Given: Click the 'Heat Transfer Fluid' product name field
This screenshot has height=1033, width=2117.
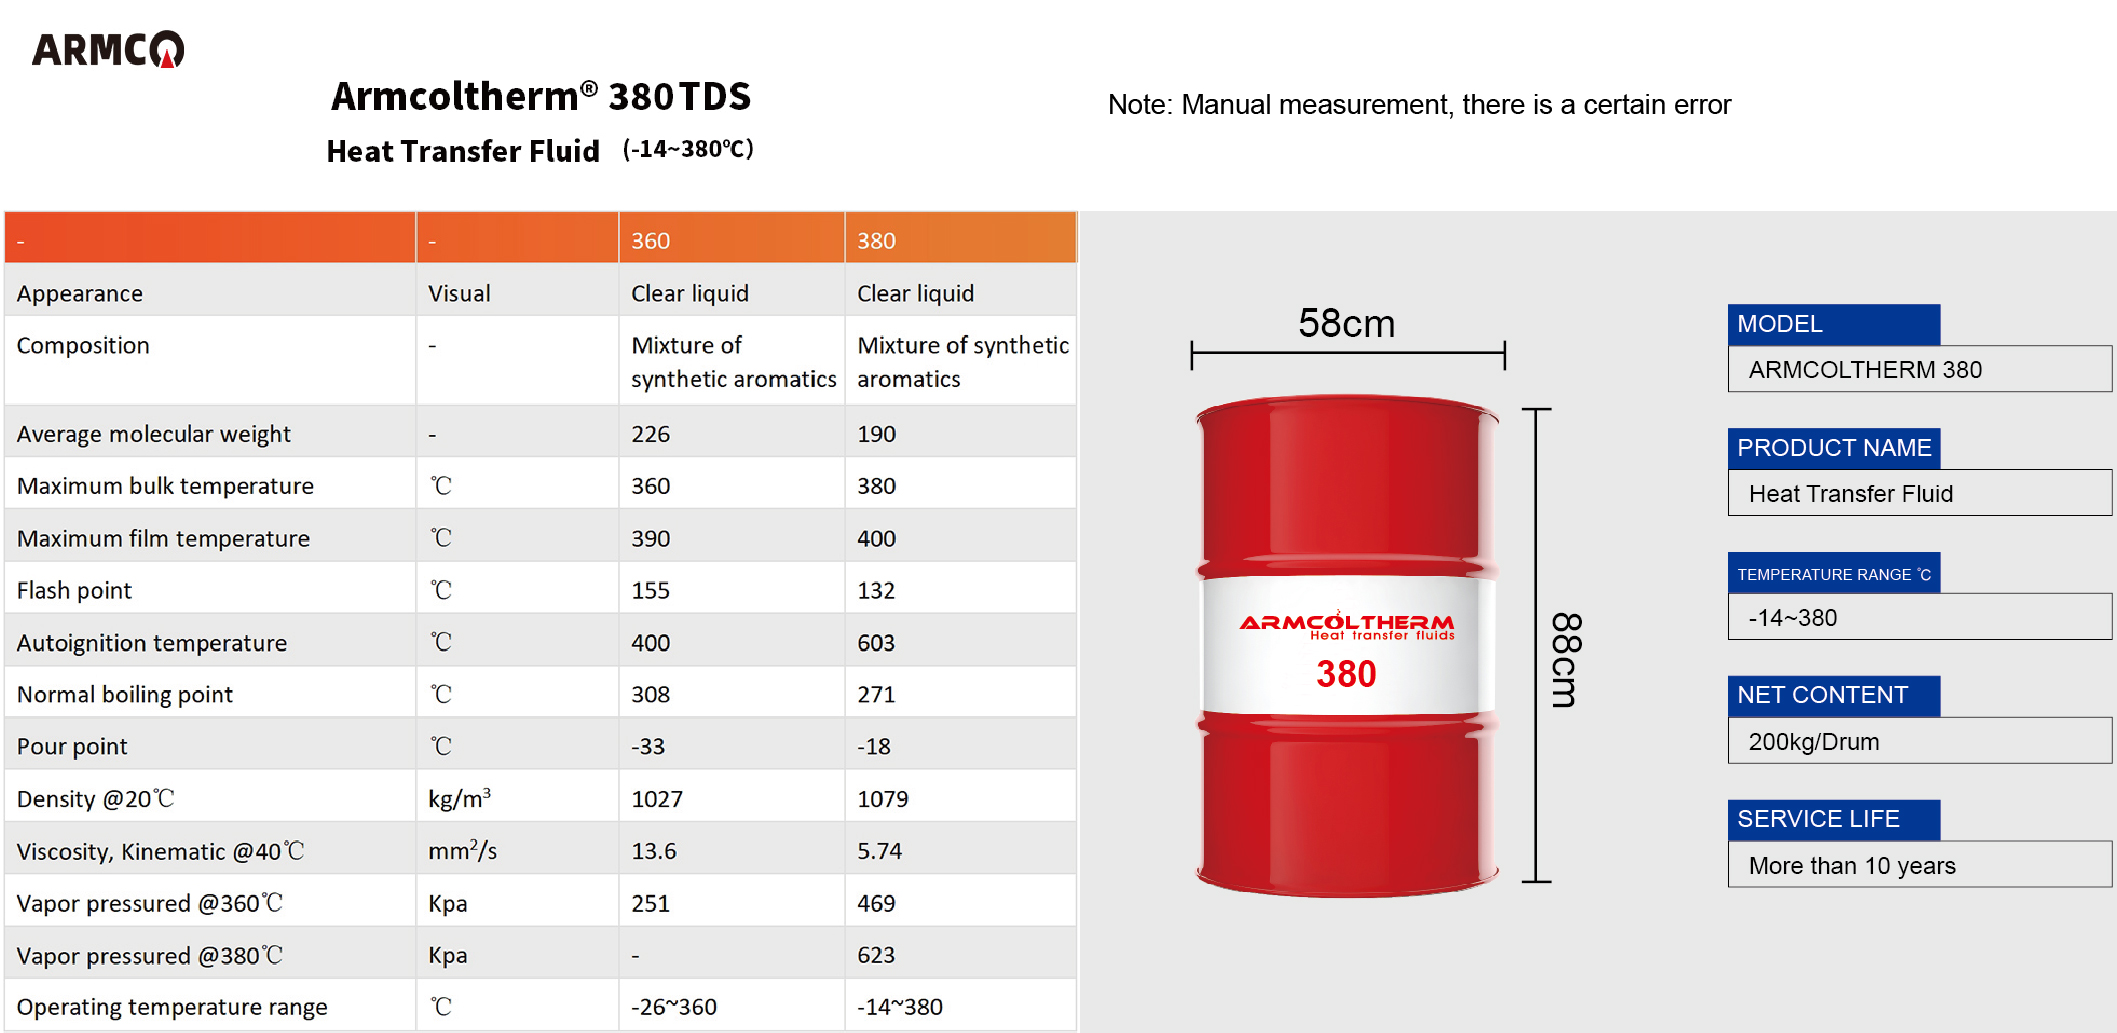Looking at the screenshot, I should pyautogui.click(x=1920, y=493).
